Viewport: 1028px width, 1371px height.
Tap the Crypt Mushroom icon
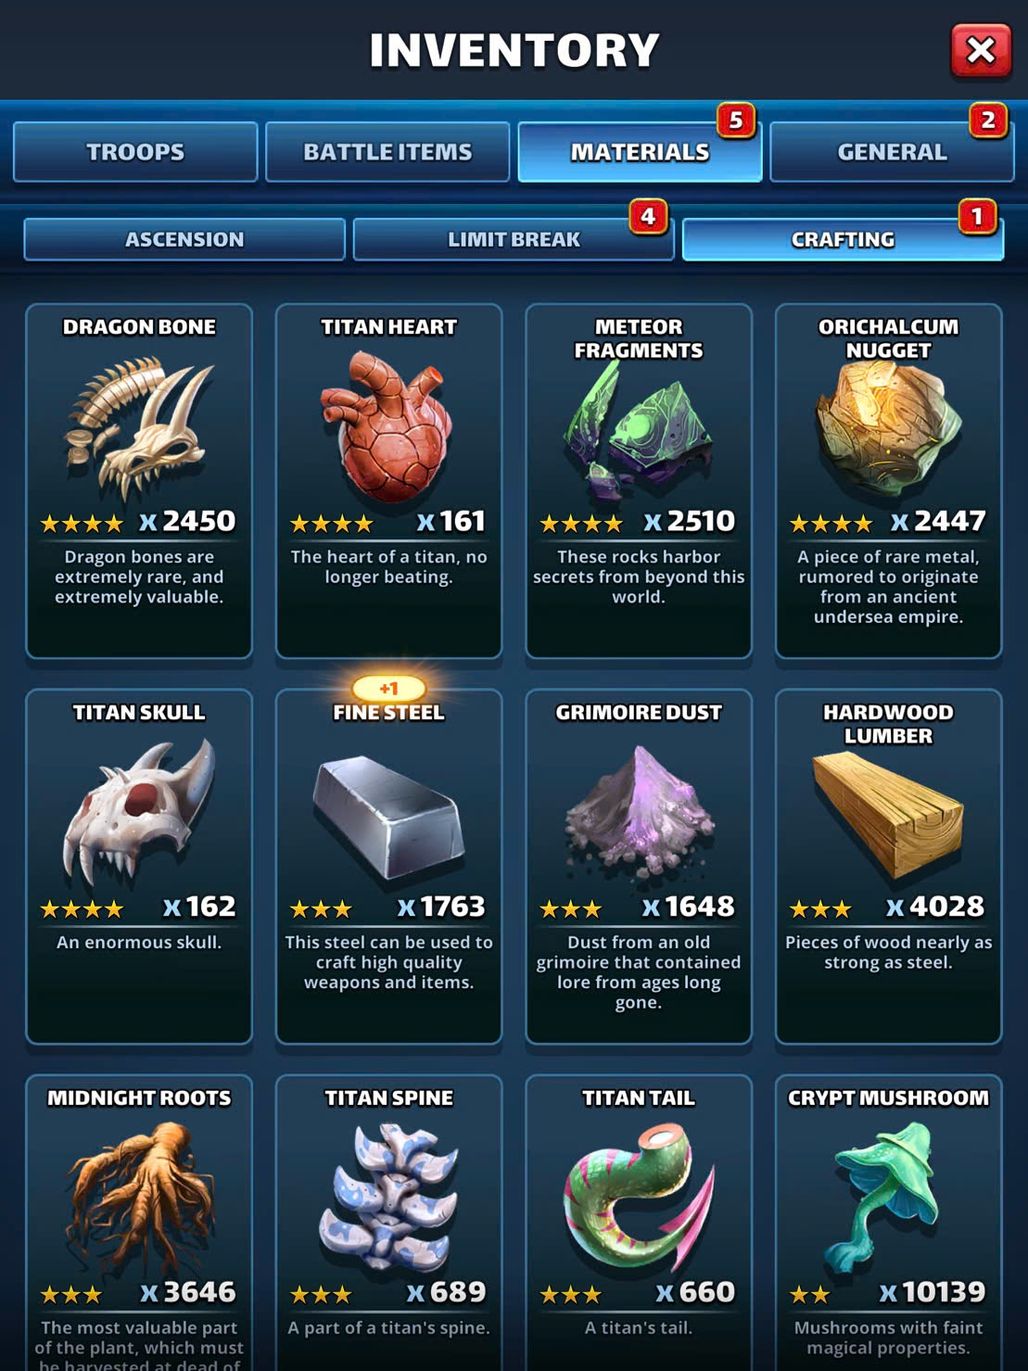[x=886, y=1198]
